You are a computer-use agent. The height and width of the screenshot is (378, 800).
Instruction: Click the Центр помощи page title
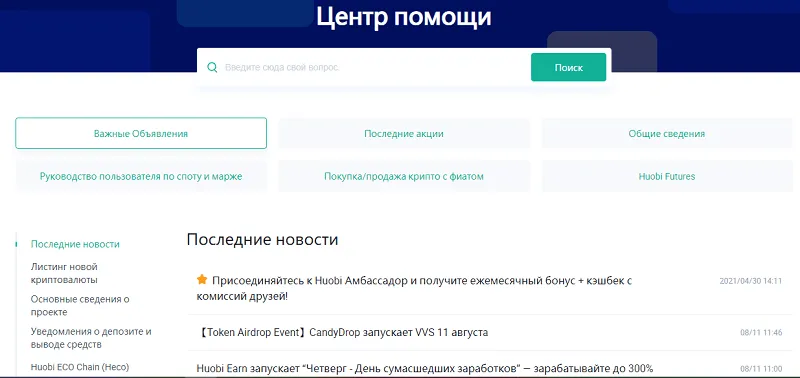click(404, 16)
